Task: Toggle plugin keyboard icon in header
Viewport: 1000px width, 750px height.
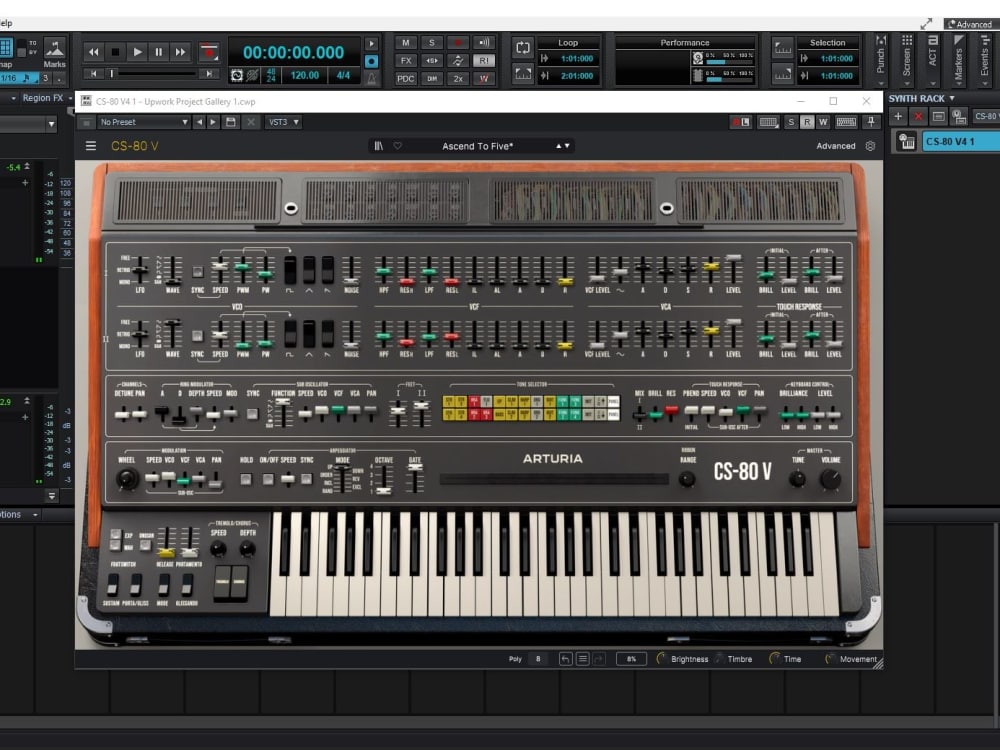Action: tap(846, 122)
